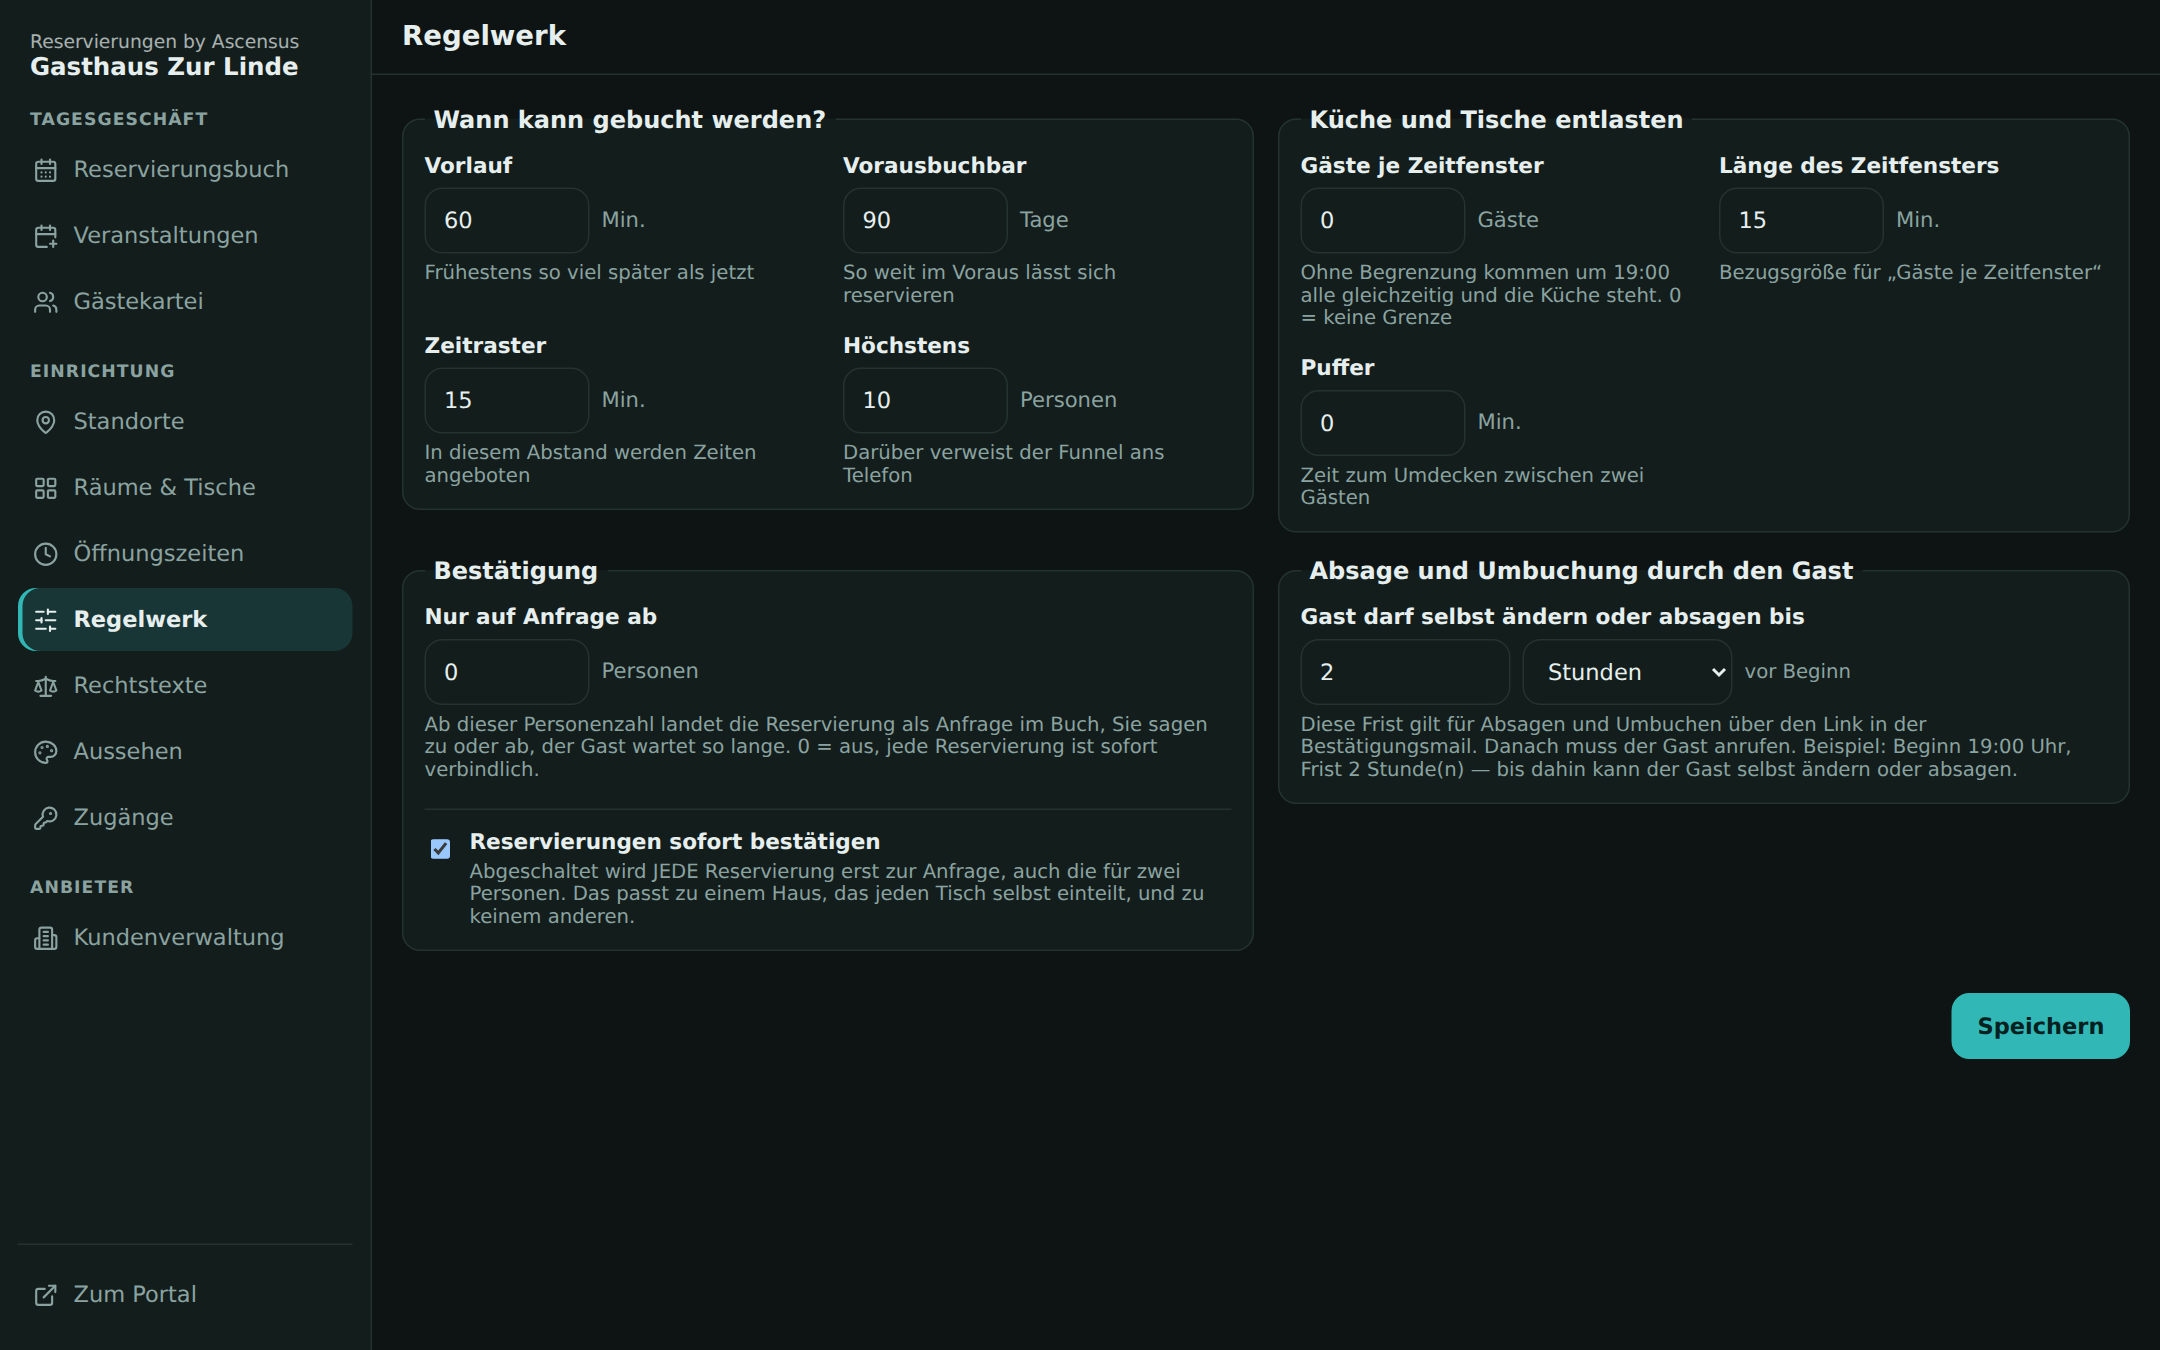
Task: Click the Zugänge key icon
Action: [46, 818]
